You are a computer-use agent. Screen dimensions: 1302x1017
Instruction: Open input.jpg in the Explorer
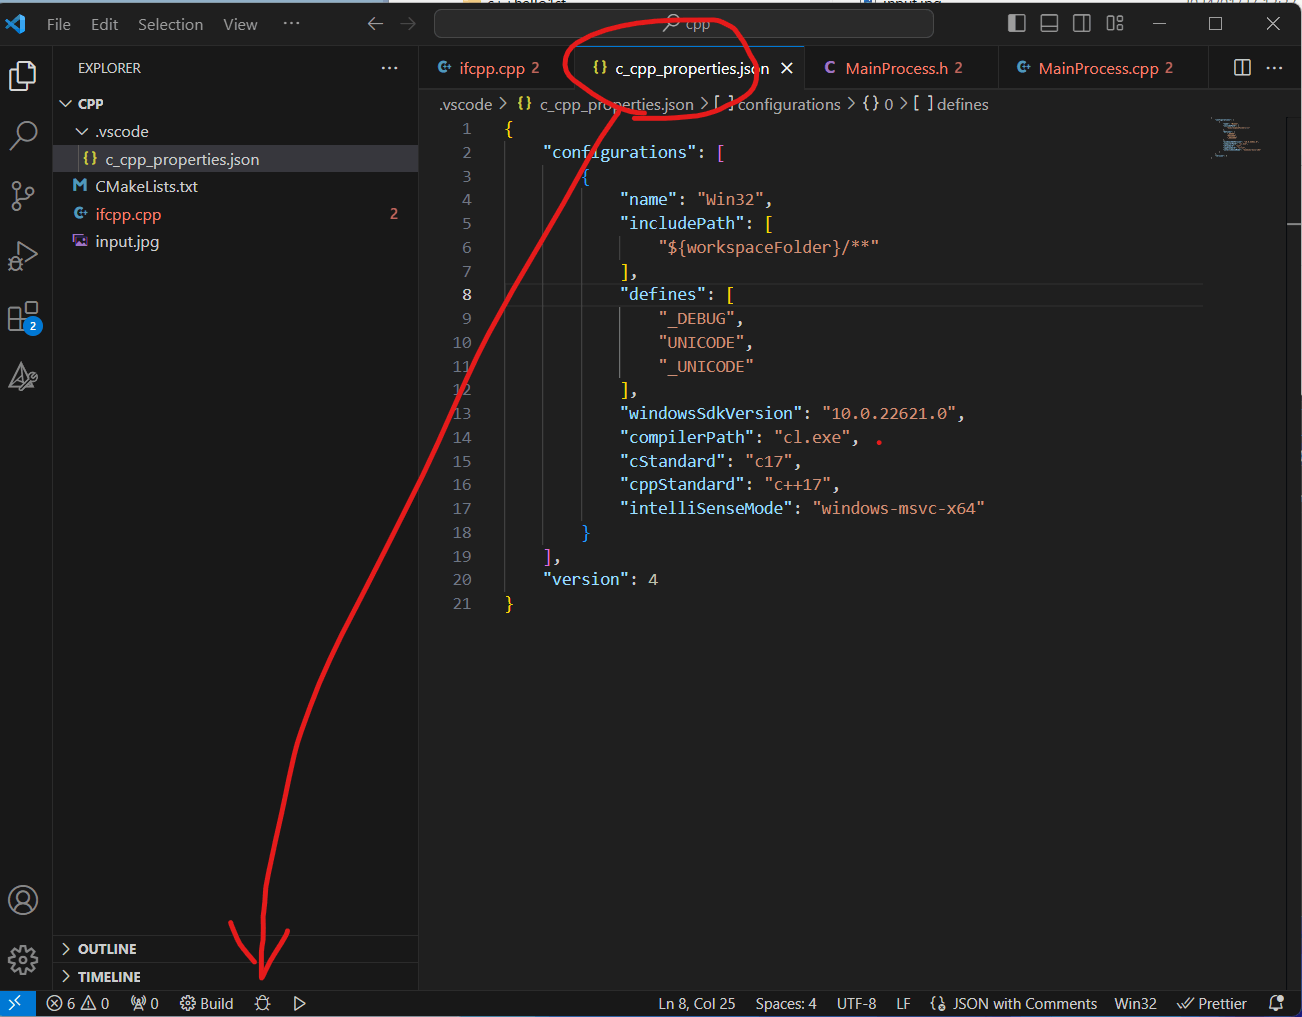pyautogui.click(x=235, y=241)
